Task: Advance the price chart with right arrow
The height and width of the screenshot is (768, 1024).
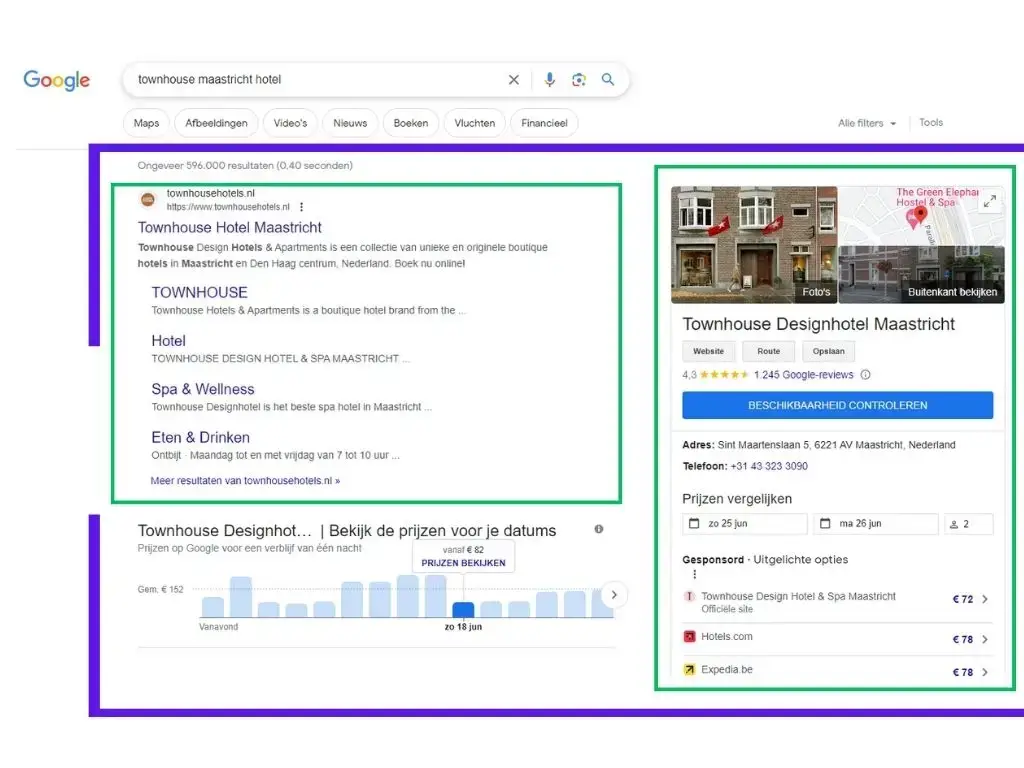Action: [614, 595]
